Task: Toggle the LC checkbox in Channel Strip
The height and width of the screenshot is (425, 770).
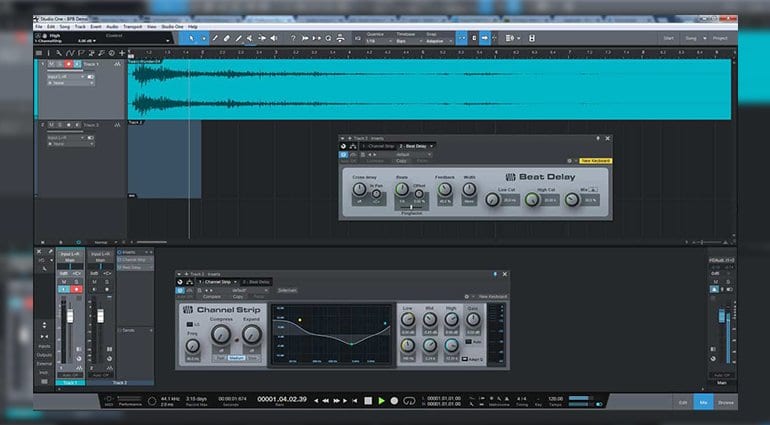Action: [190, 324]
